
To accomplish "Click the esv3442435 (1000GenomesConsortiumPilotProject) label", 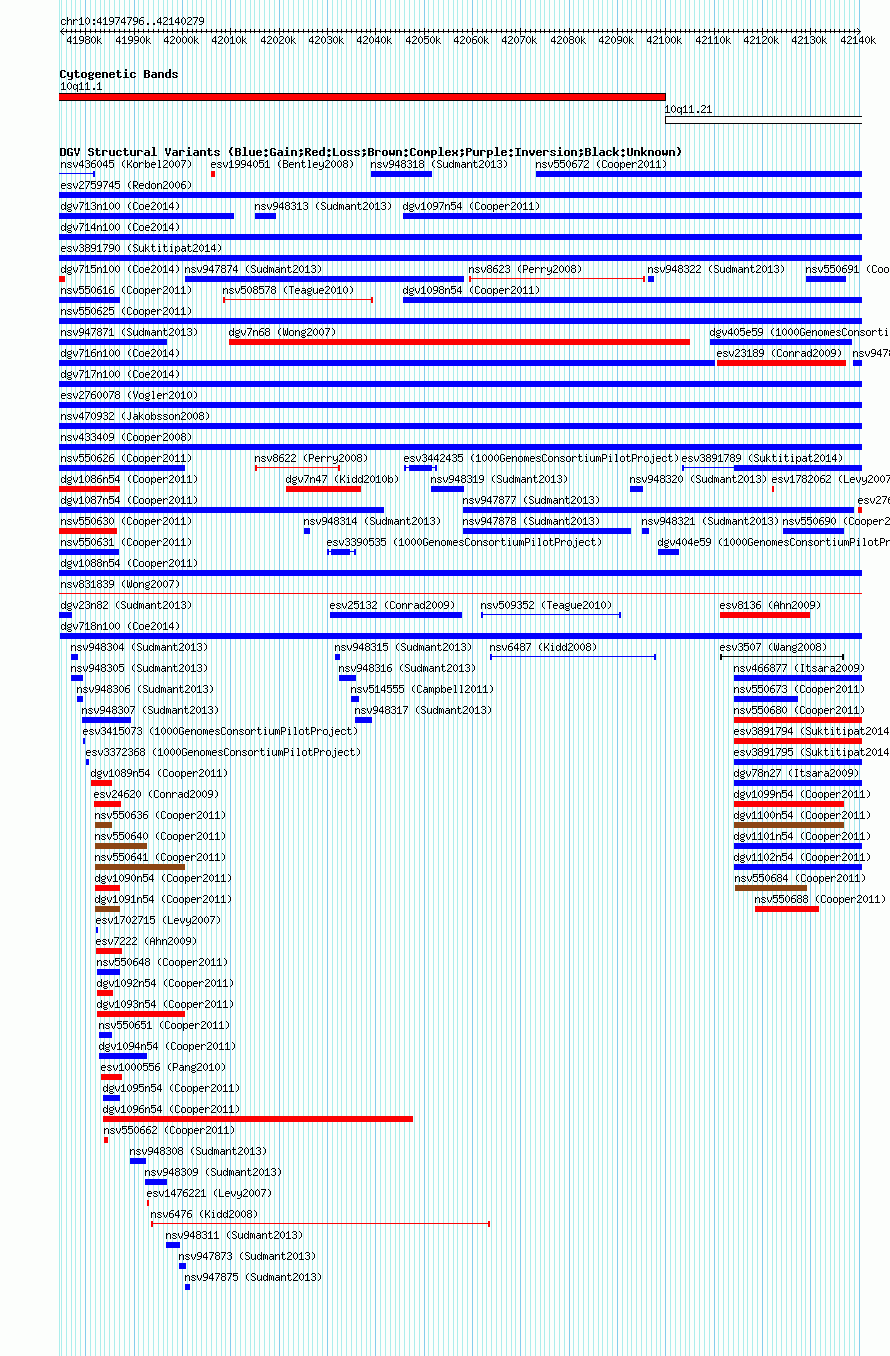I will pos(541,458).
